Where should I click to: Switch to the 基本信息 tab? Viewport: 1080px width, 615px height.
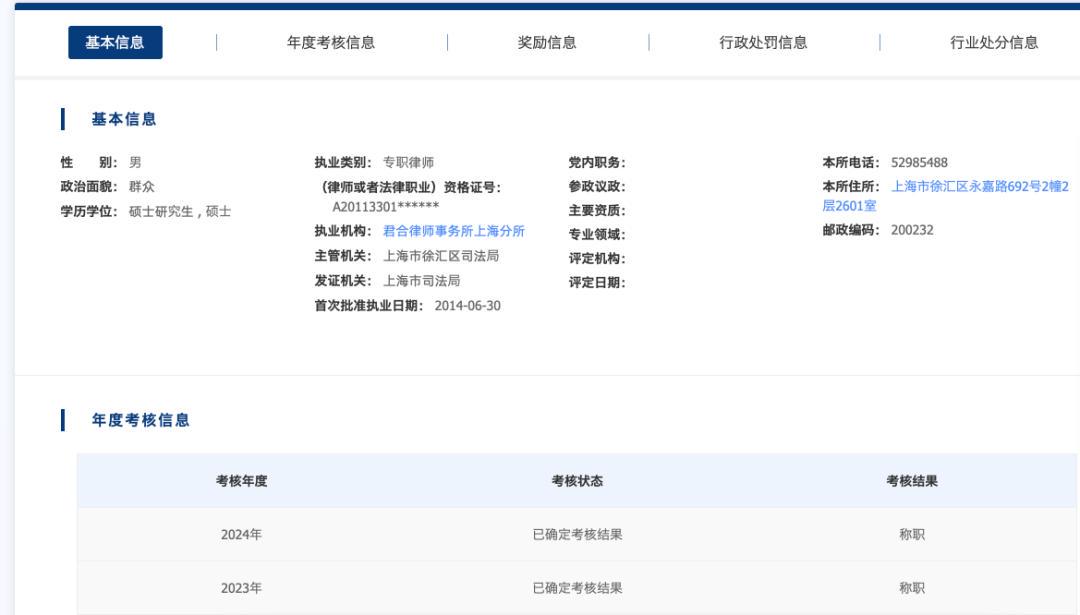point(115,42)
